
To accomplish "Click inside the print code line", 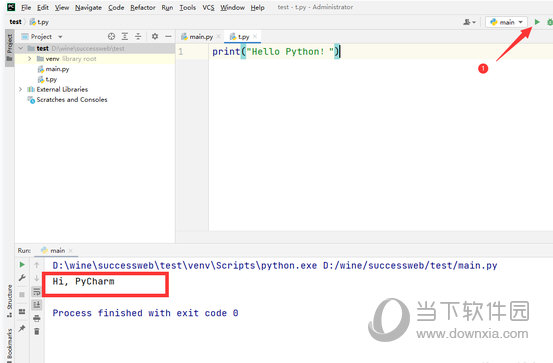I will click(x=275, y=52).
